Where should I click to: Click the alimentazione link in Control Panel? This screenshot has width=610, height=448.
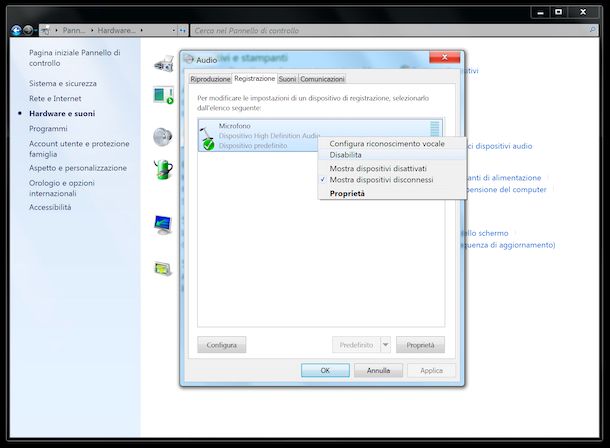point(504,178)
